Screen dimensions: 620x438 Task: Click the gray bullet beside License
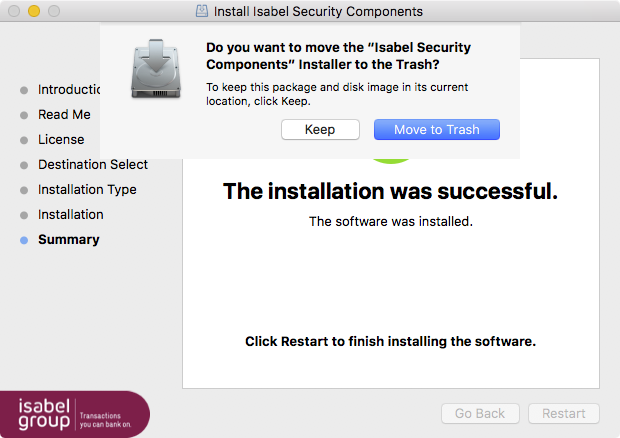[24, 140]
